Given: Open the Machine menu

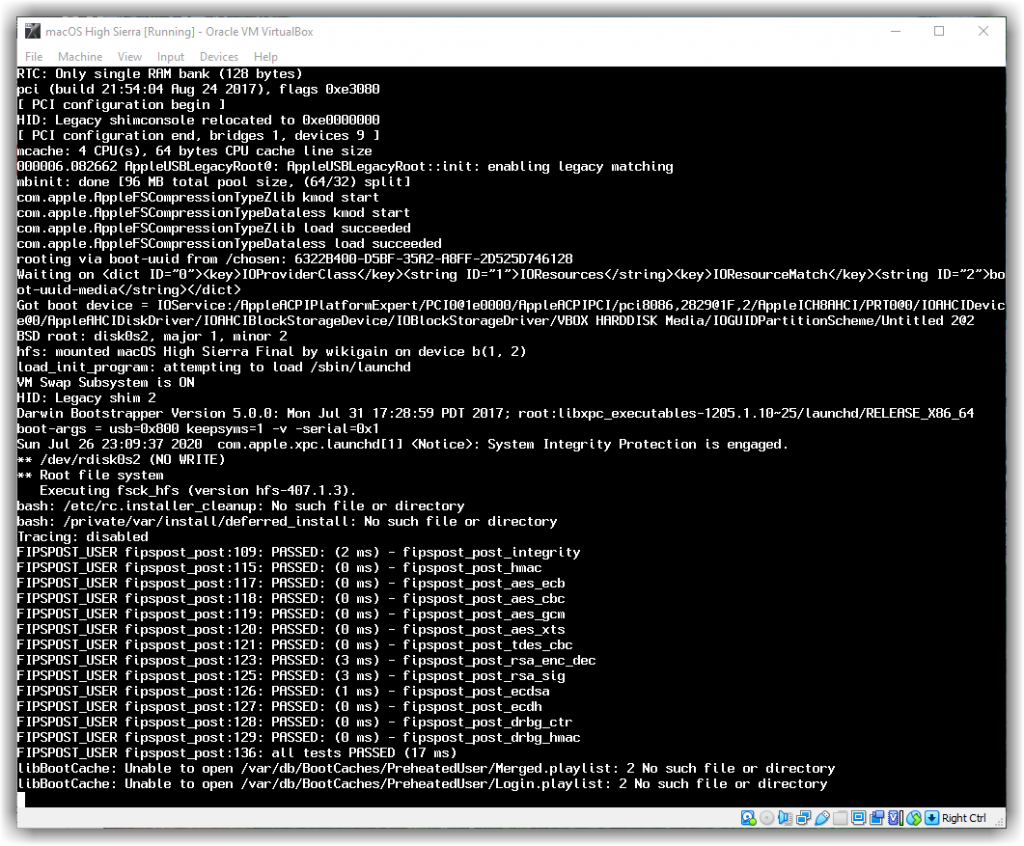Looking at the screenshot, I should click(80, 57).
